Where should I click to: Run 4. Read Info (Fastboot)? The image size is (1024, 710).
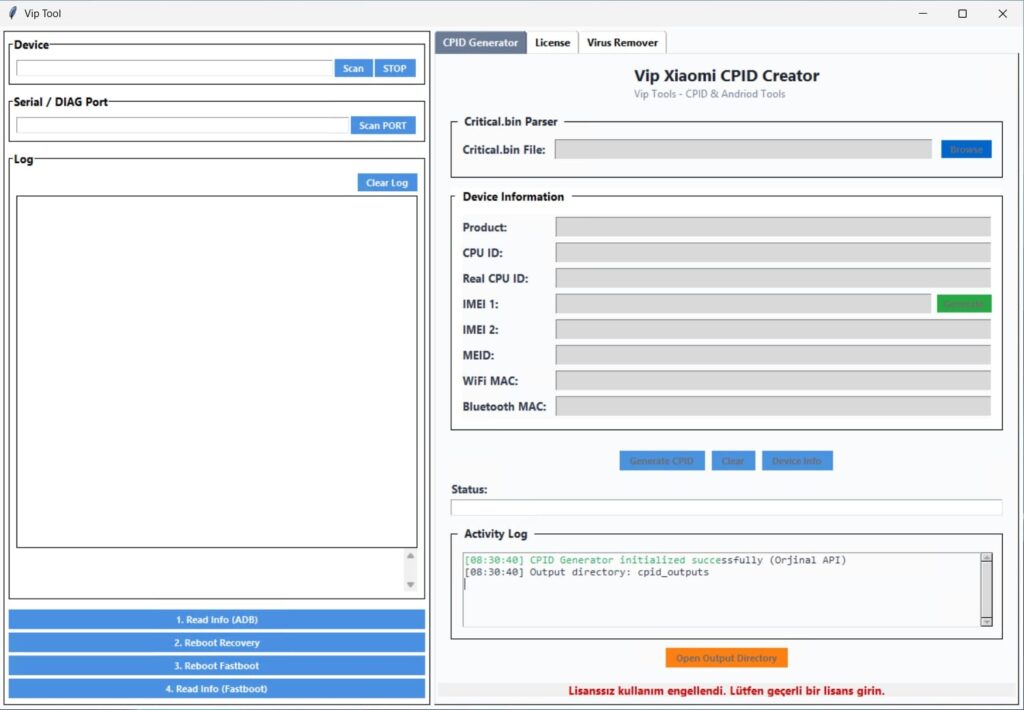pos(217,689)
